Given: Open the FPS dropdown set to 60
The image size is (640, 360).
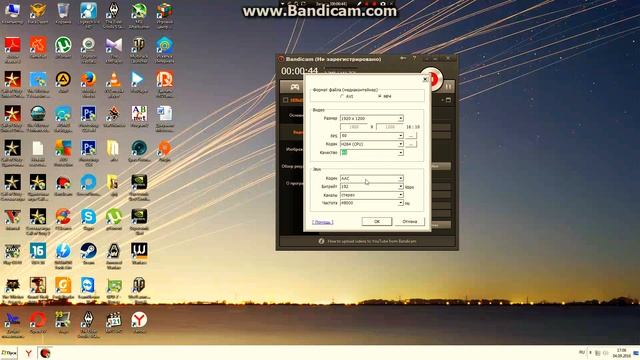Looking at the screenshot, I should (371, 136).
